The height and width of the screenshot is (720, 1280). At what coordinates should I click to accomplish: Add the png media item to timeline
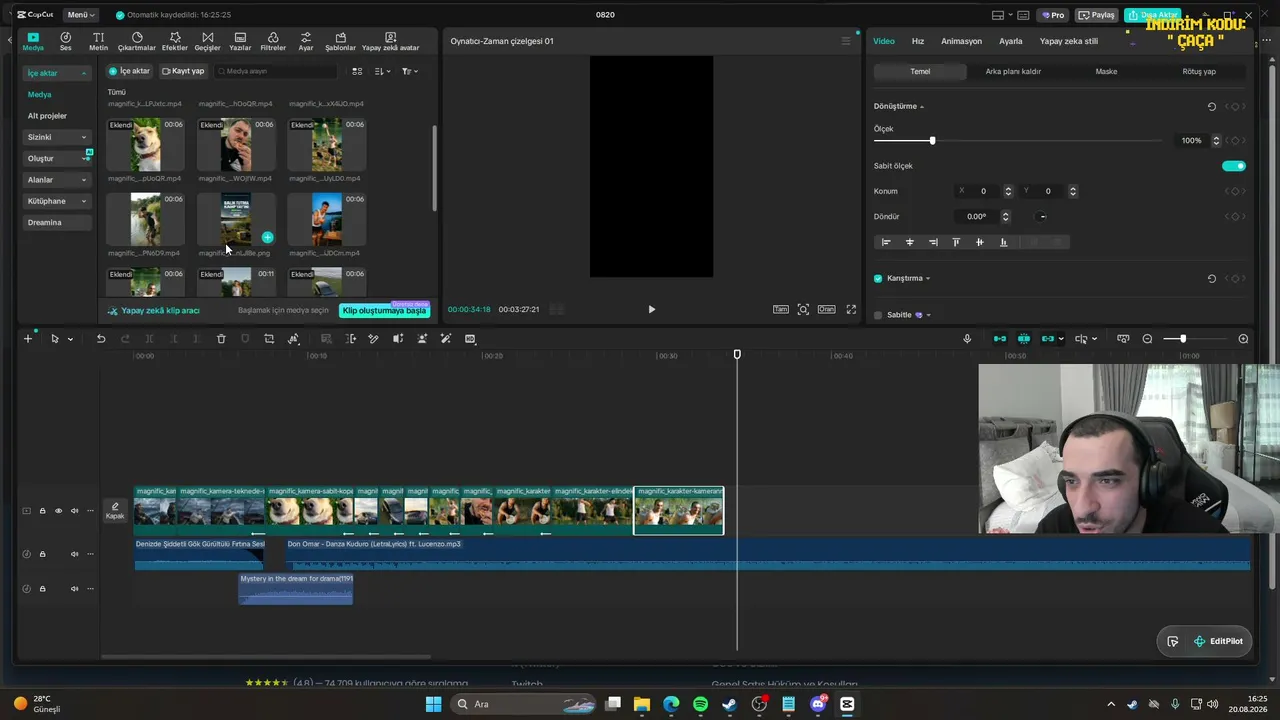pyautogui.click(x=267, y=238)
